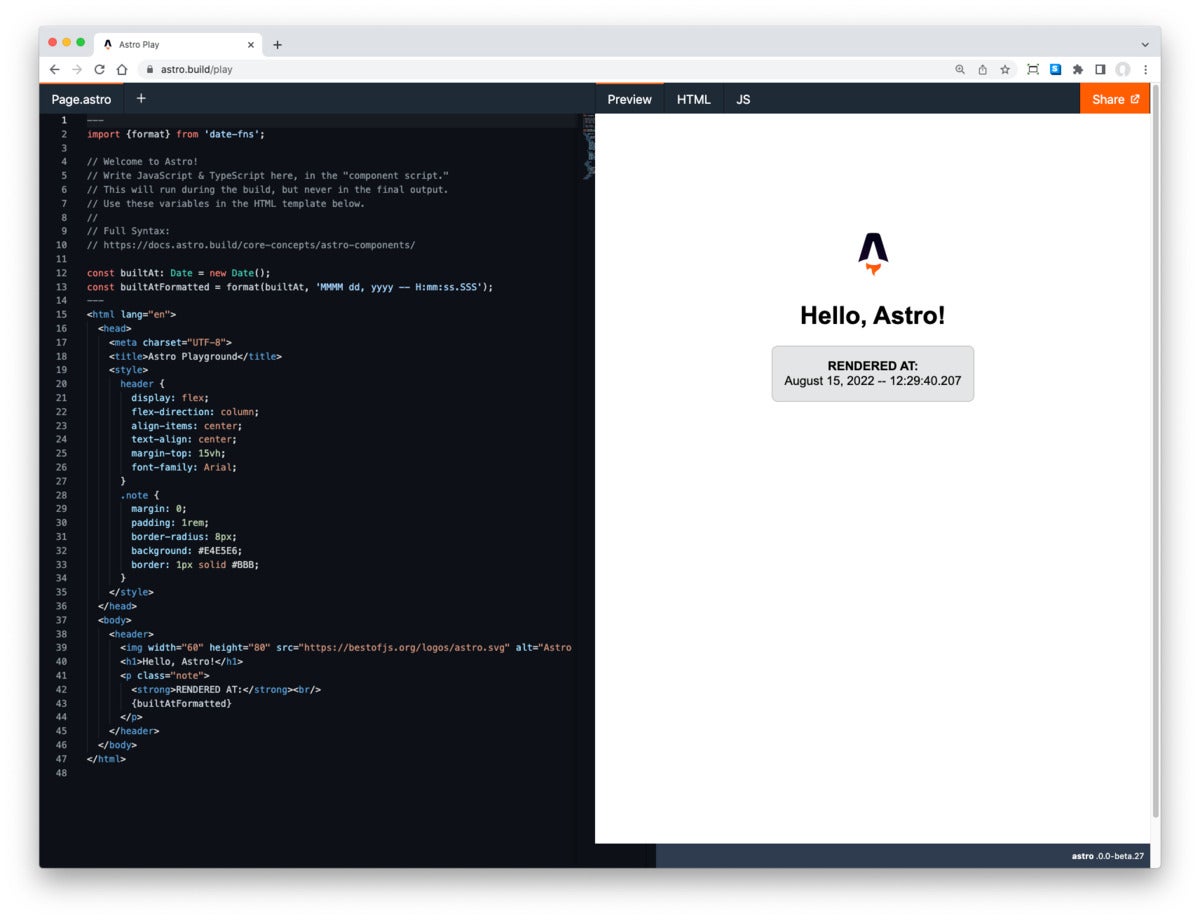
Task: Expand the tab search chevron
Action: (x=1145, y=45)
